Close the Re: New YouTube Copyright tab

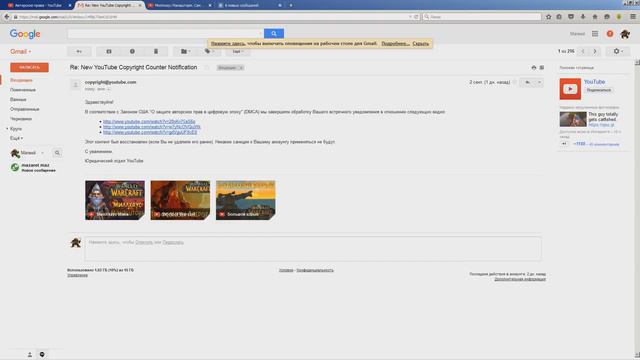click(140, 5)
